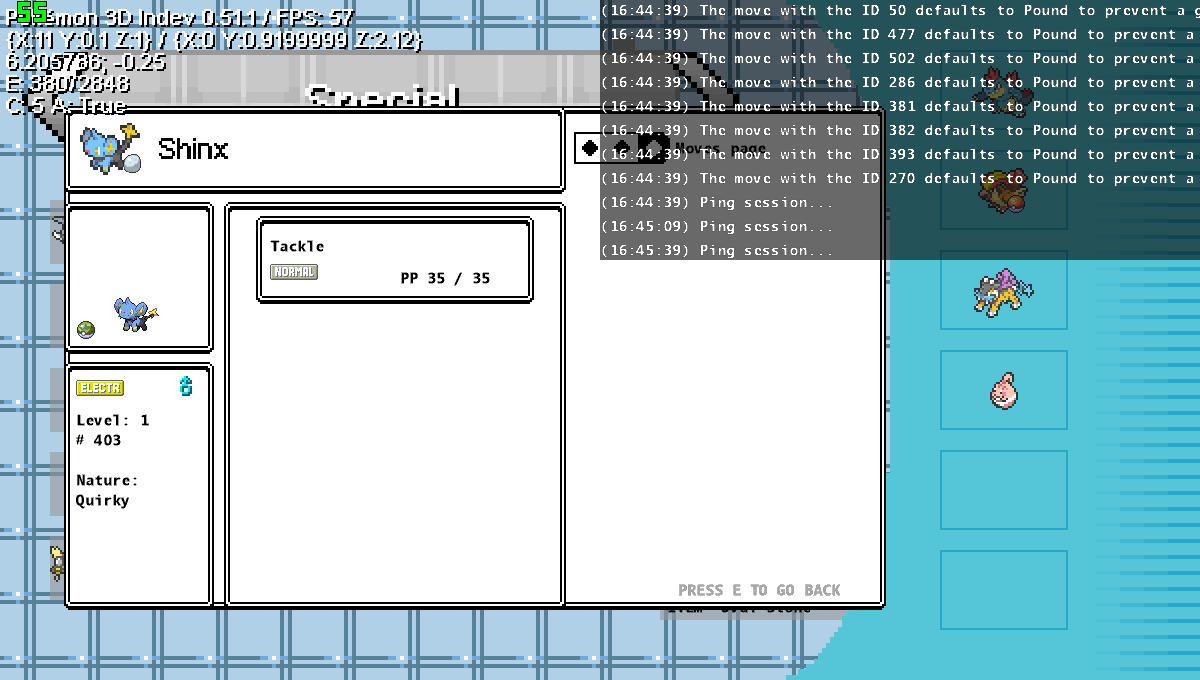Click the log line for move ID 381
Screen dimensions: 1200x680
899,106
